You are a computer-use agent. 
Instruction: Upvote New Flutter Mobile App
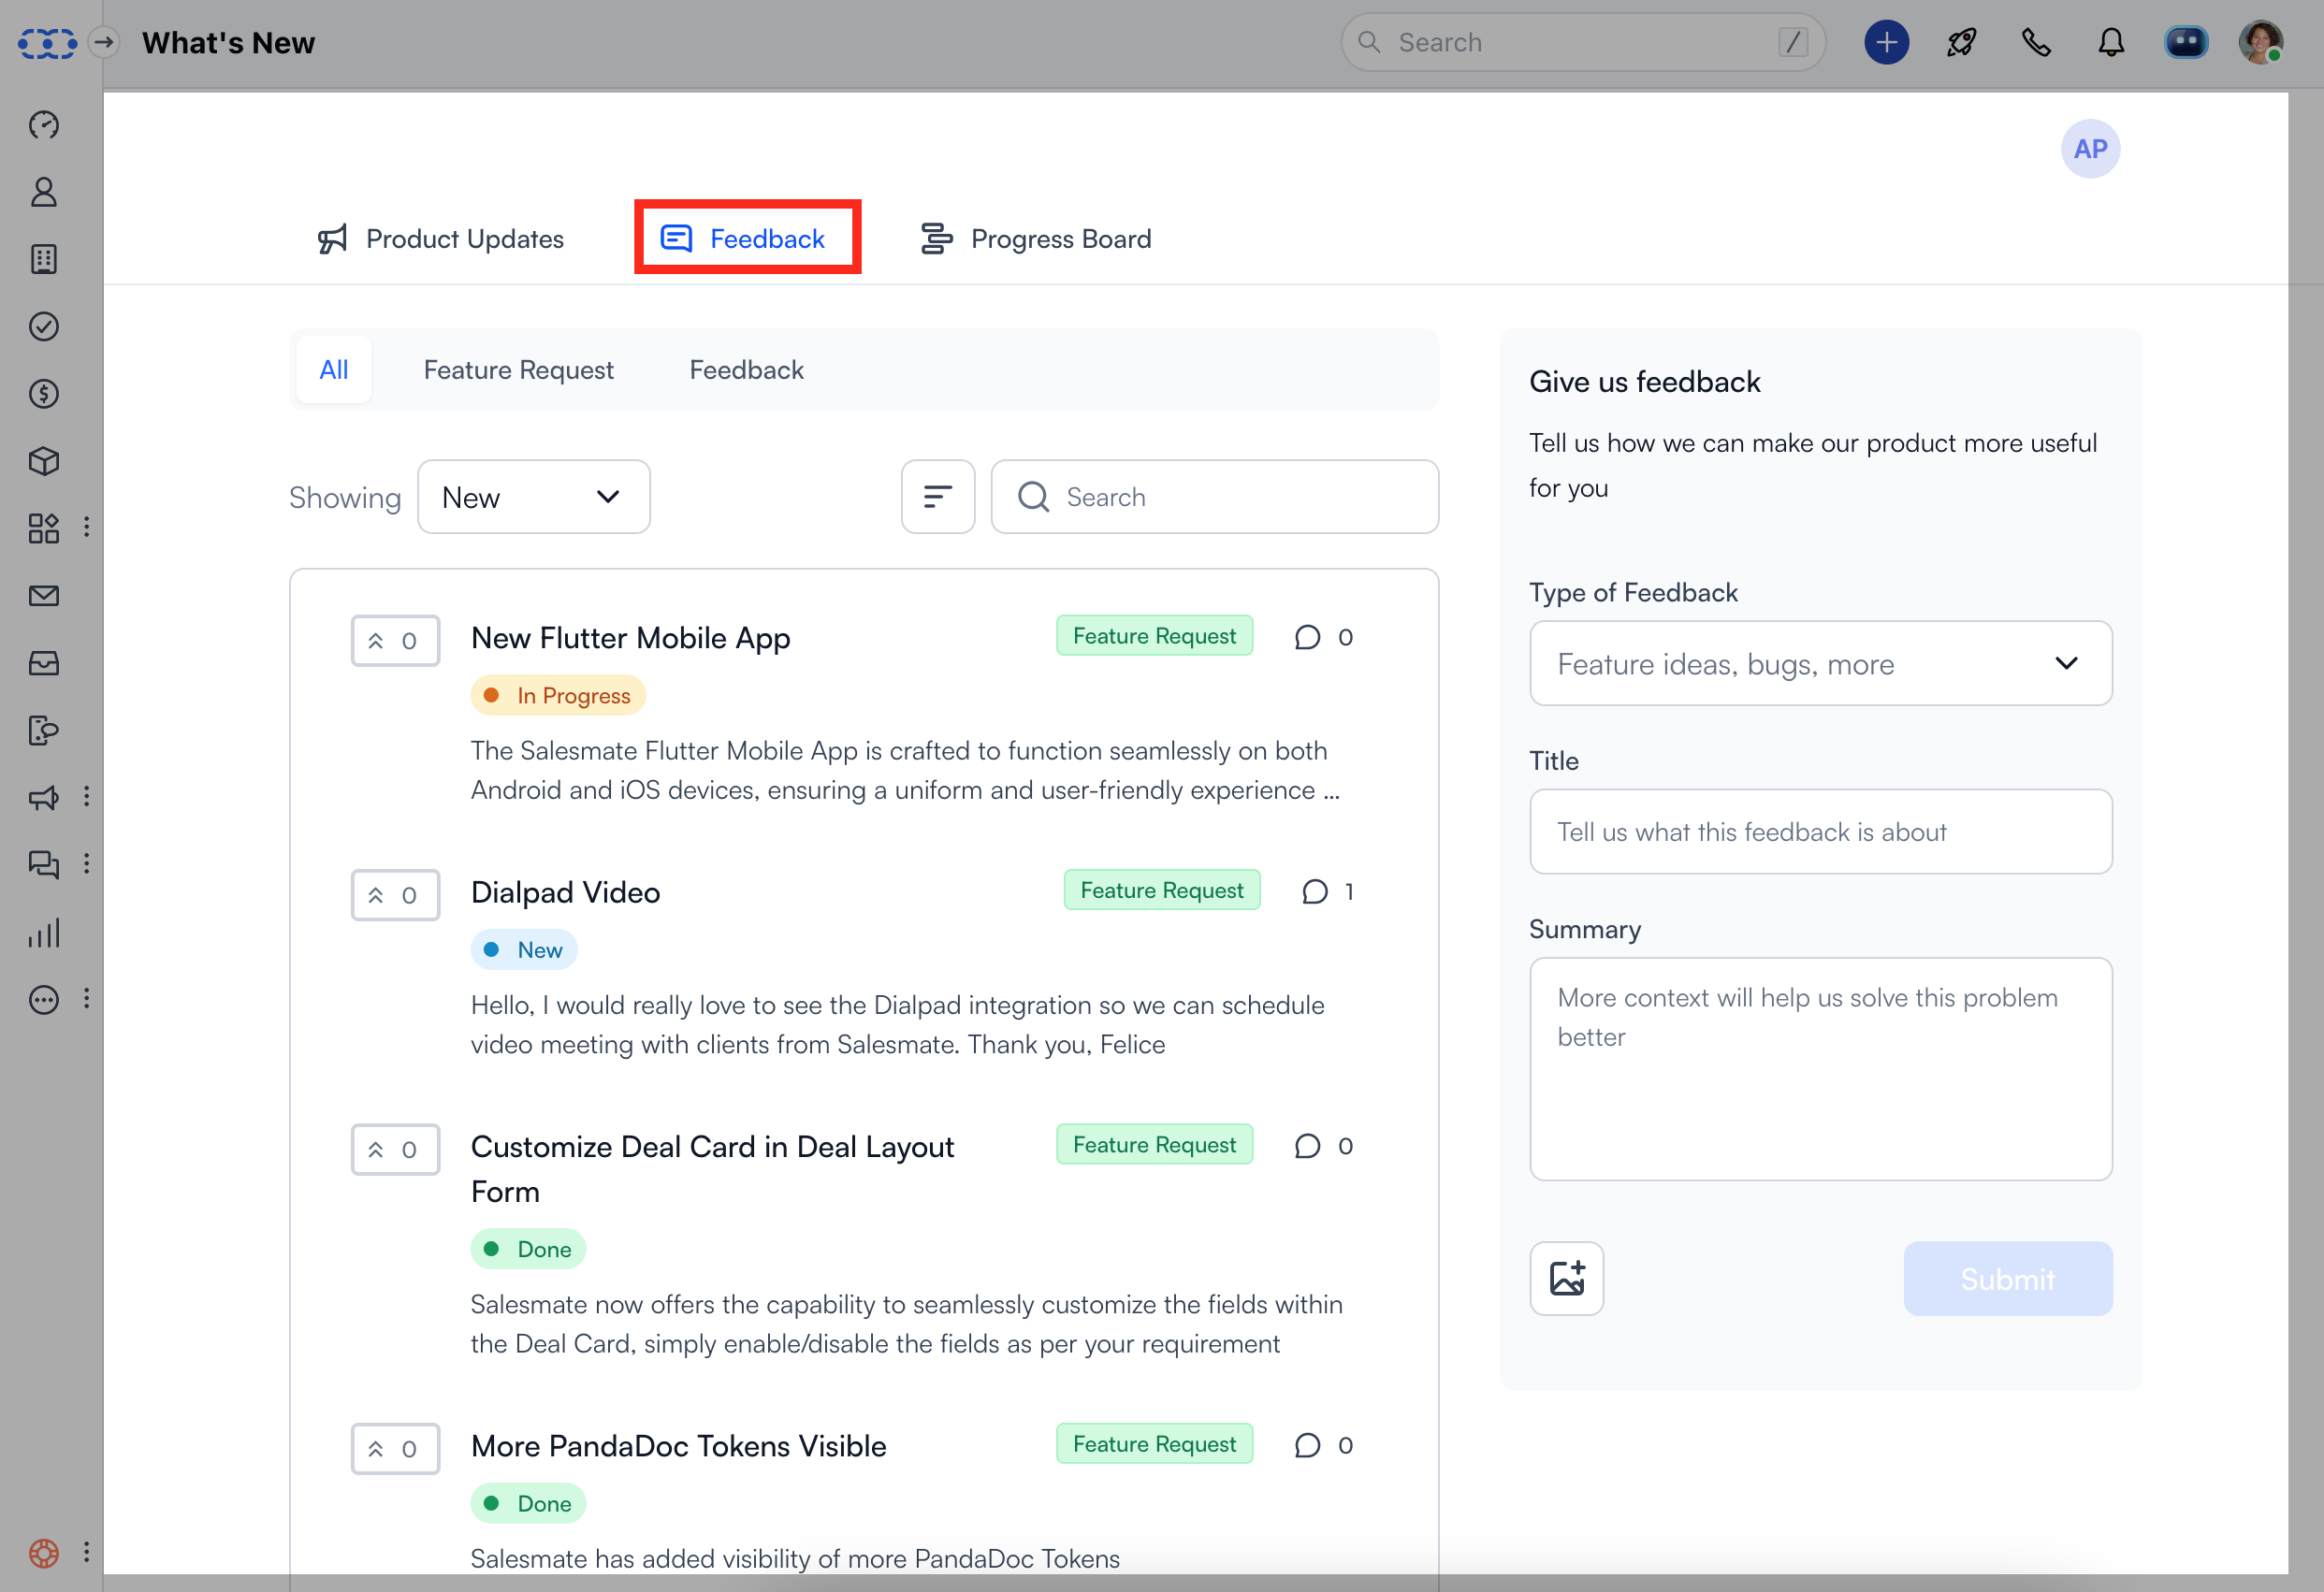point(395,641)
